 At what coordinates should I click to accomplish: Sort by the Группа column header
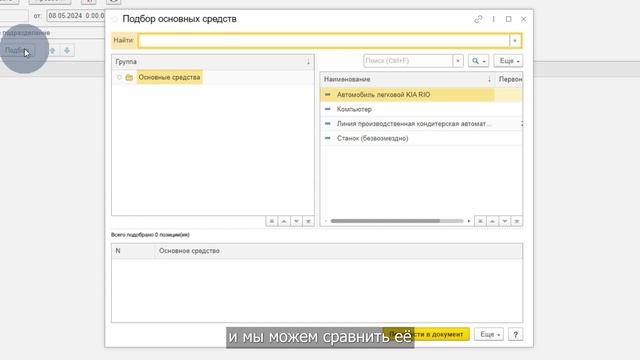pyautogui.click(x=212, y=62)
